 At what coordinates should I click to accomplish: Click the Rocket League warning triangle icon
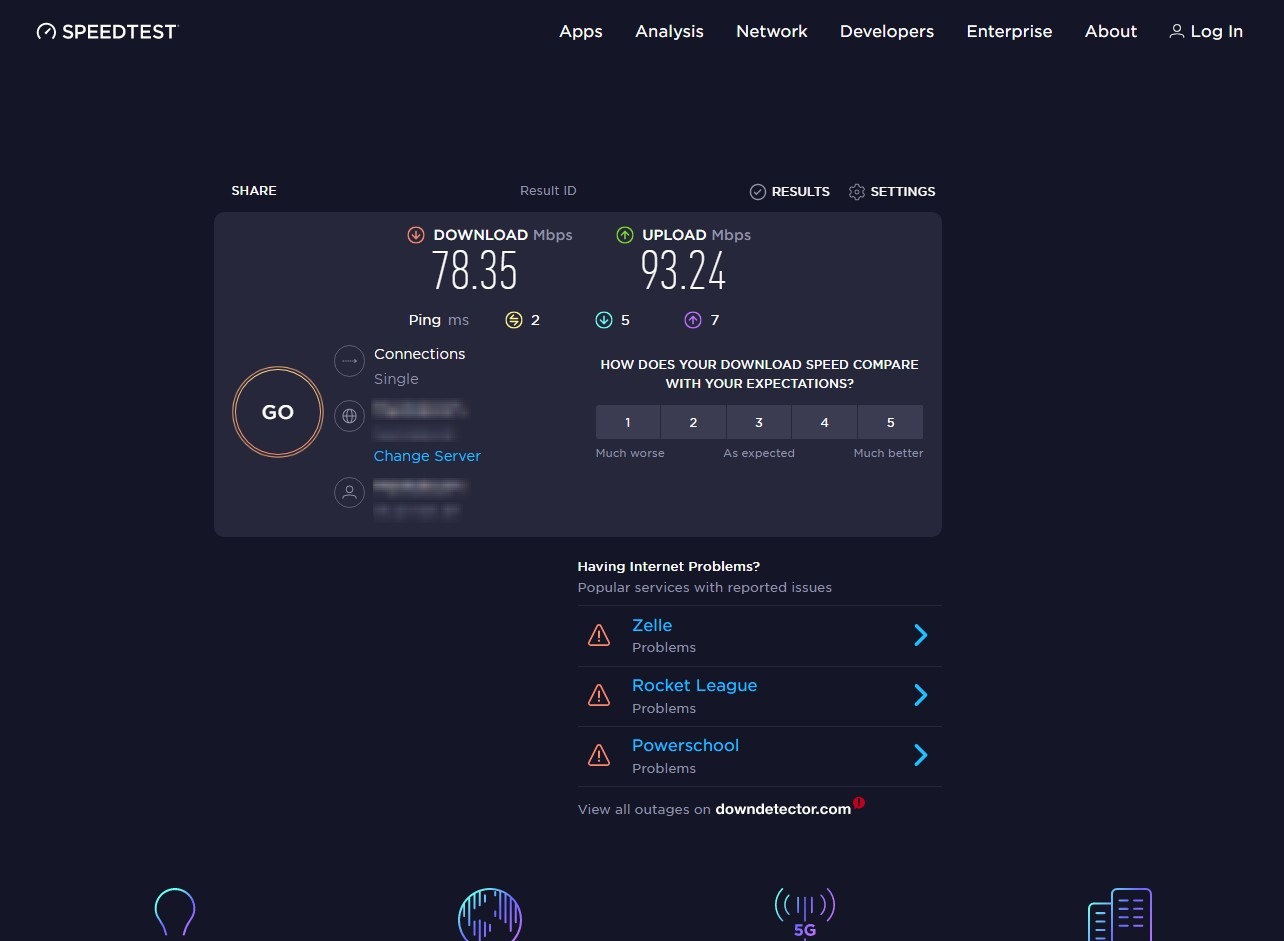pyautogui.click(x=599, y=695)
